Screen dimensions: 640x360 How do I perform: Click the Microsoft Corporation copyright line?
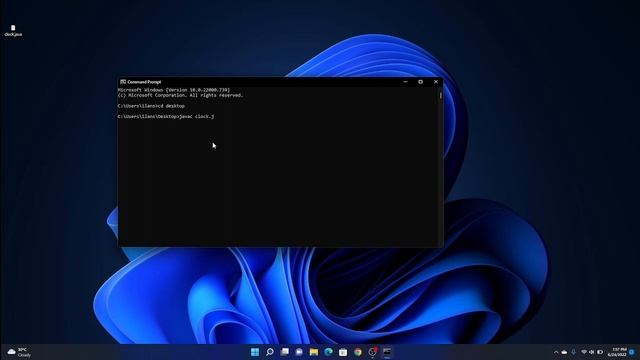[180, 95]
